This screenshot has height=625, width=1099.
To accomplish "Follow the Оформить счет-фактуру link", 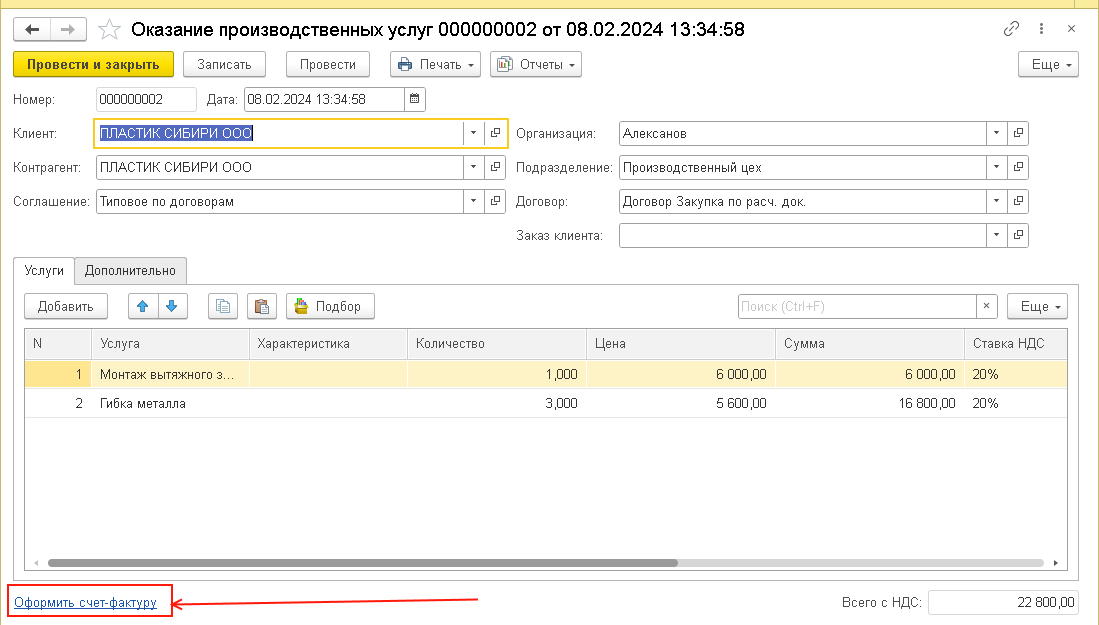I will point(85,603).
